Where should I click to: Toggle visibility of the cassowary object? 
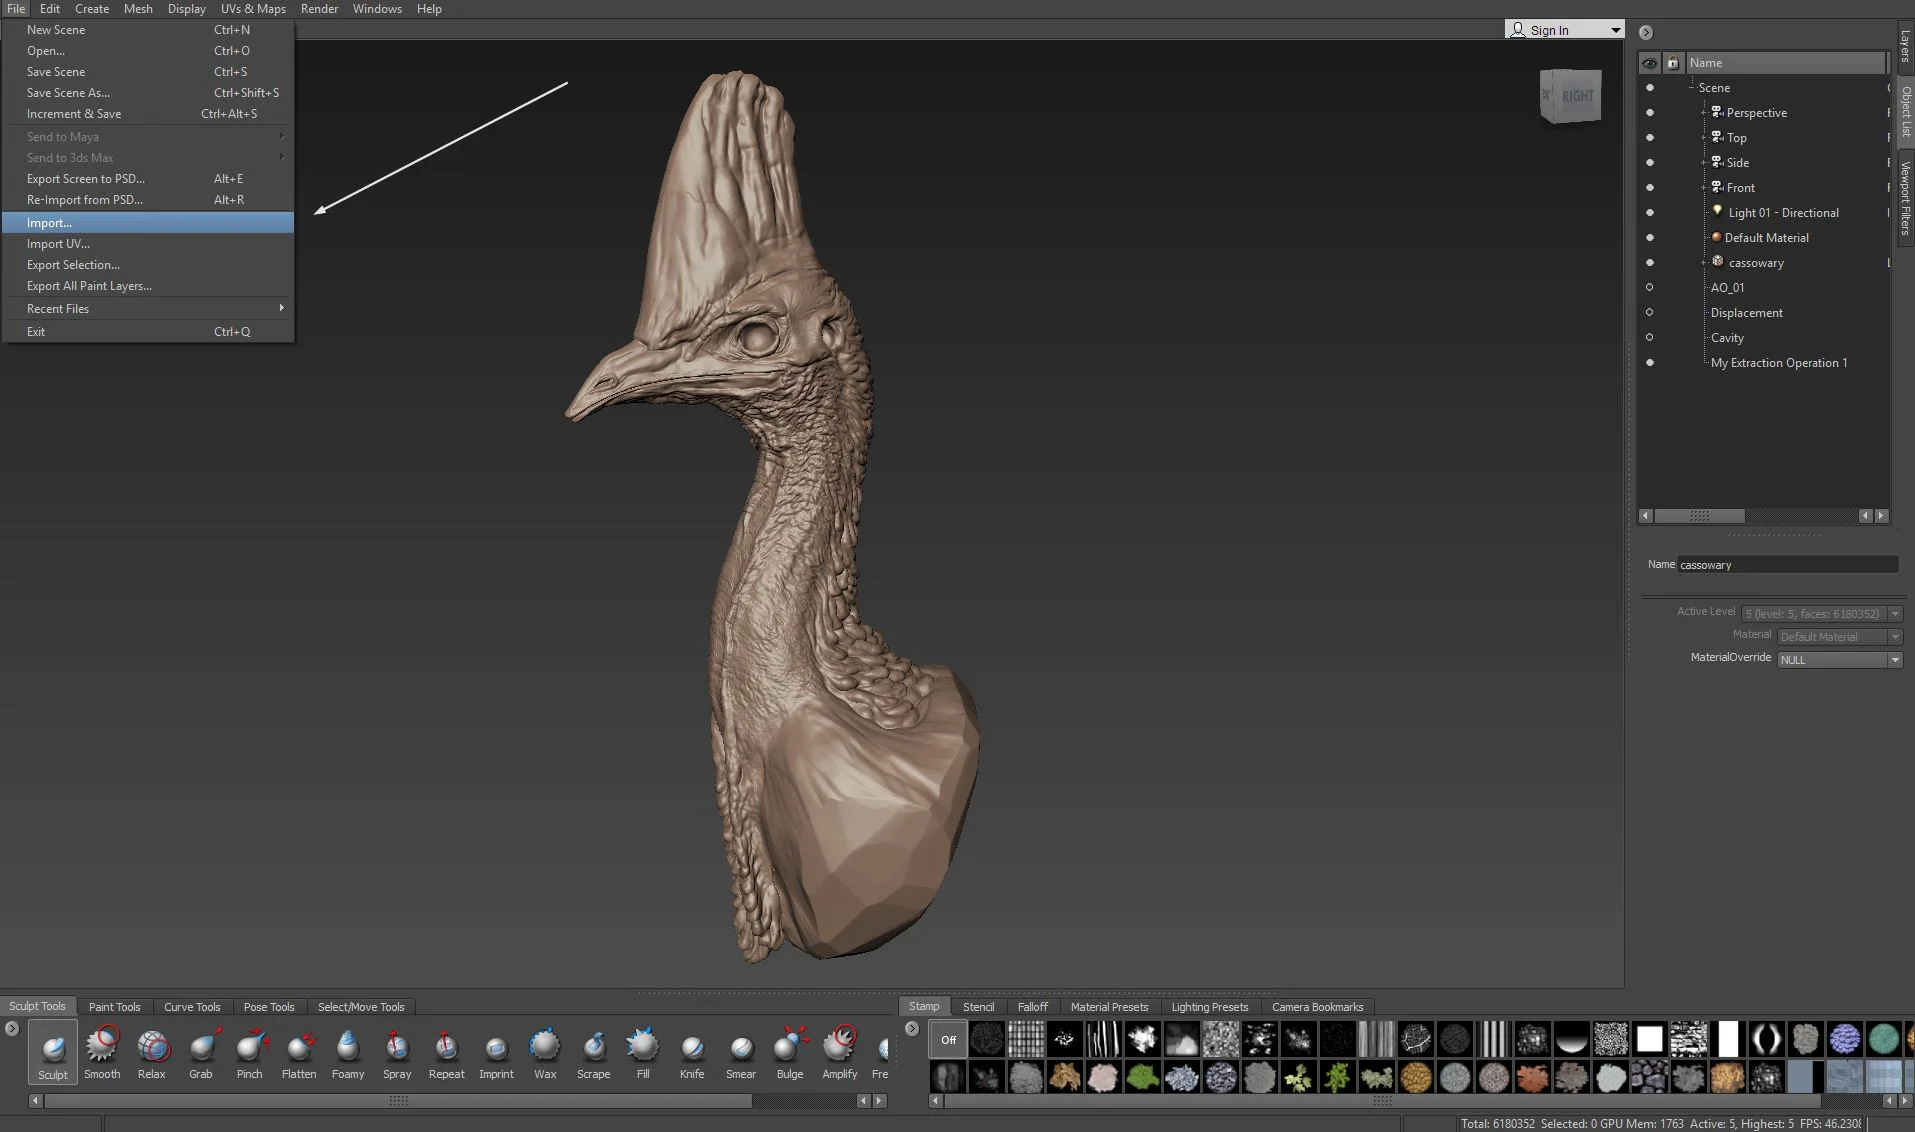pyautogui.click(x=1650, y=263)
